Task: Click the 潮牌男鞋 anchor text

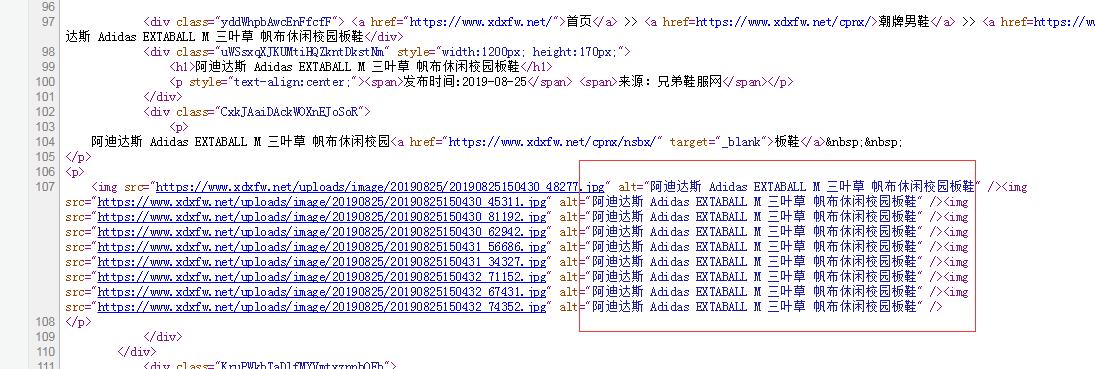Action: pos(904,22)
